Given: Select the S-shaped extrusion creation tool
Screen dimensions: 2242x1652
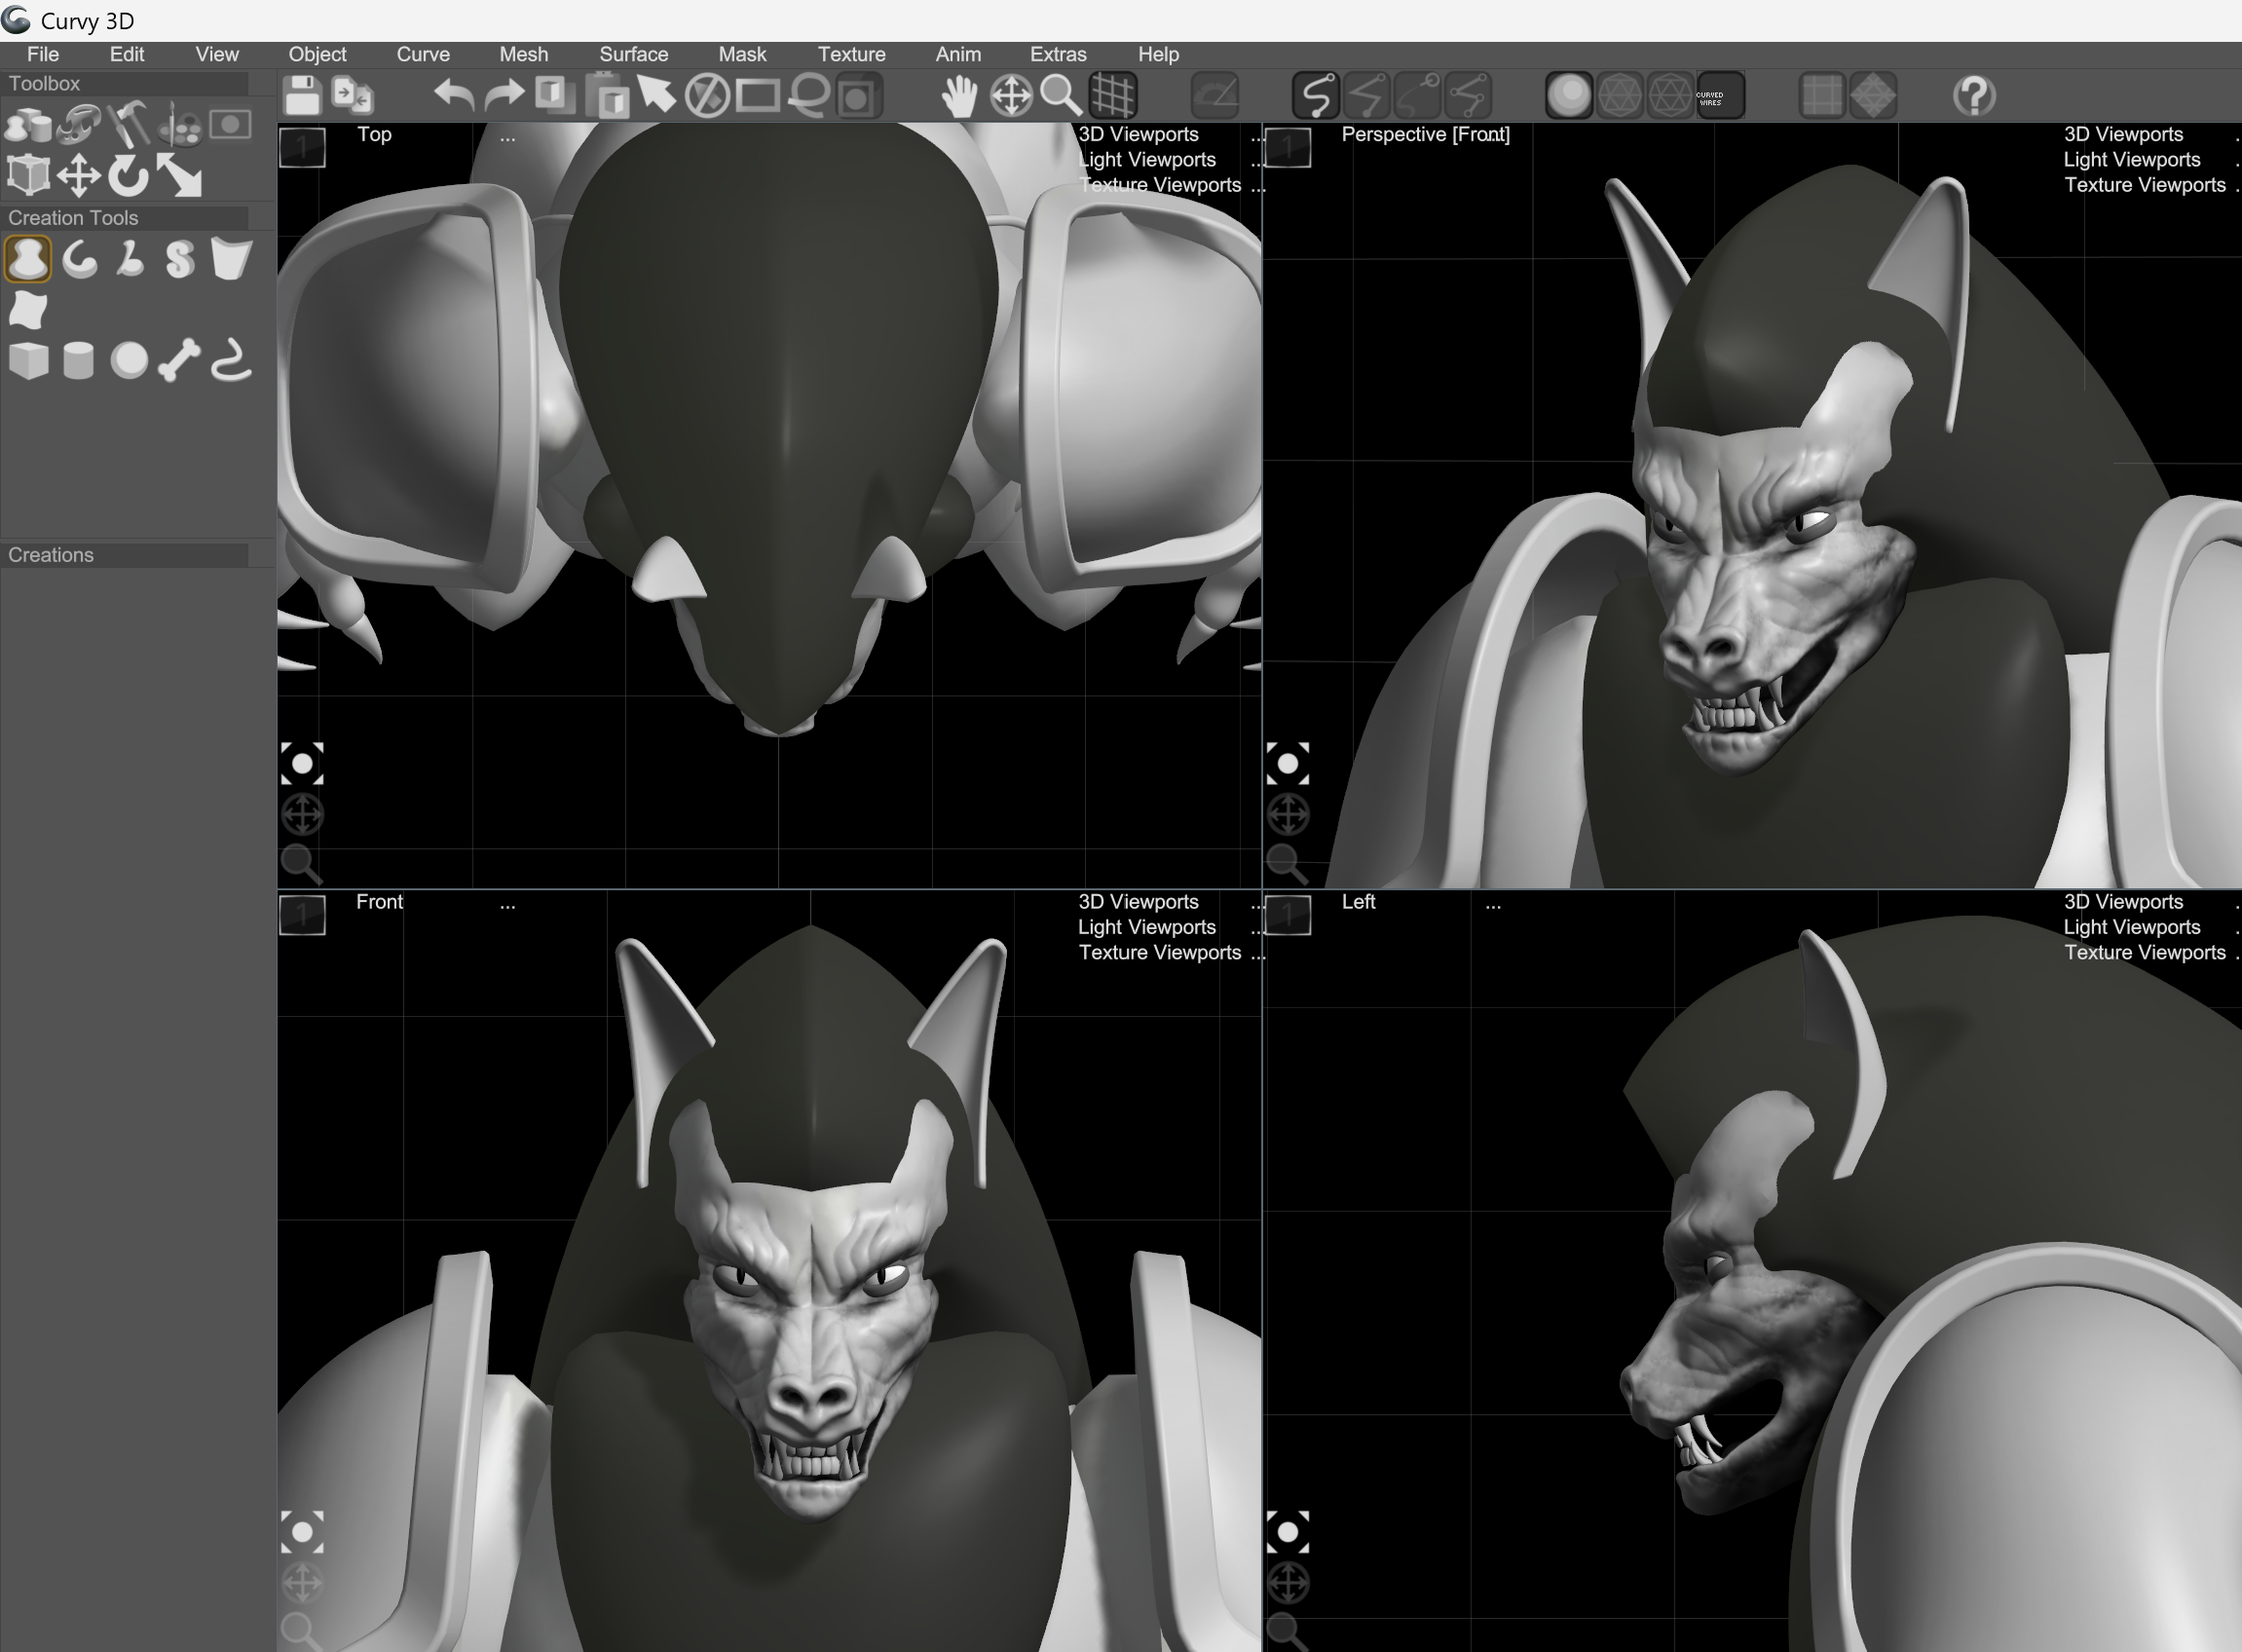Looking at the screenshot, I should tap(180, 260).
